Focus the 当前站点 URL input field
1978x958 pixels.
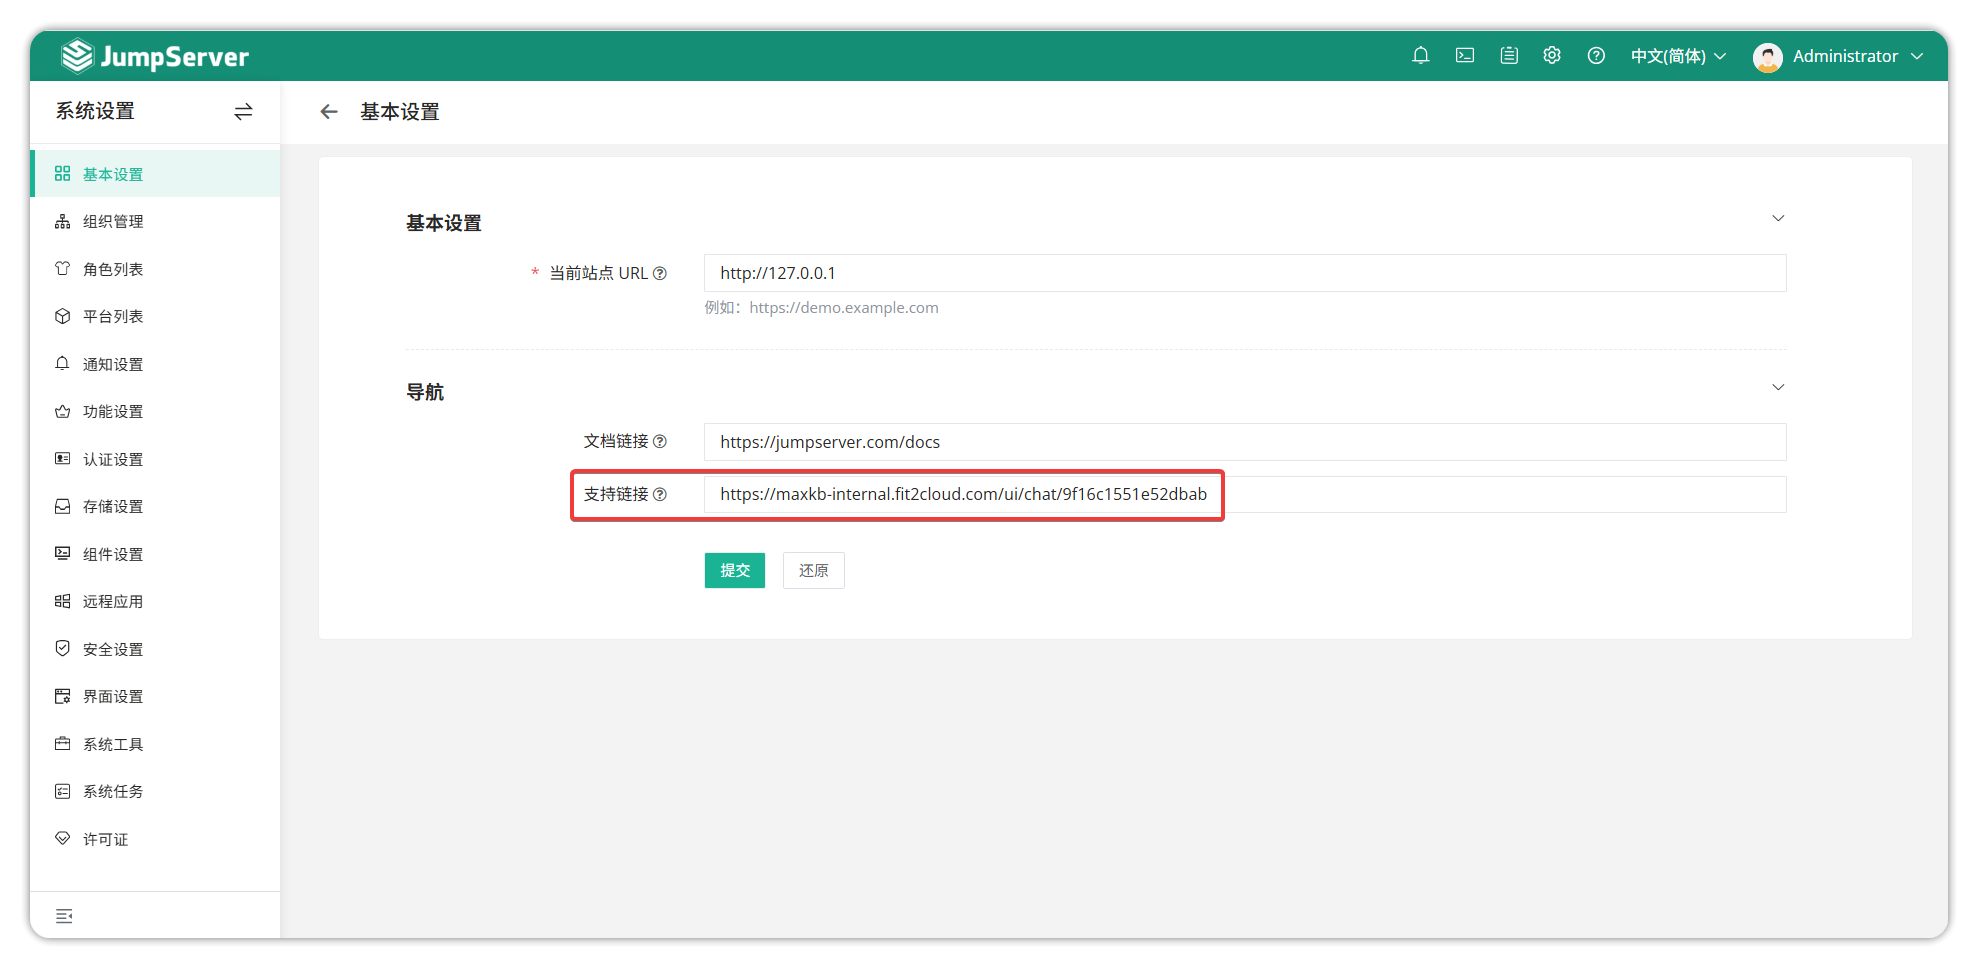click(1245, 273)
